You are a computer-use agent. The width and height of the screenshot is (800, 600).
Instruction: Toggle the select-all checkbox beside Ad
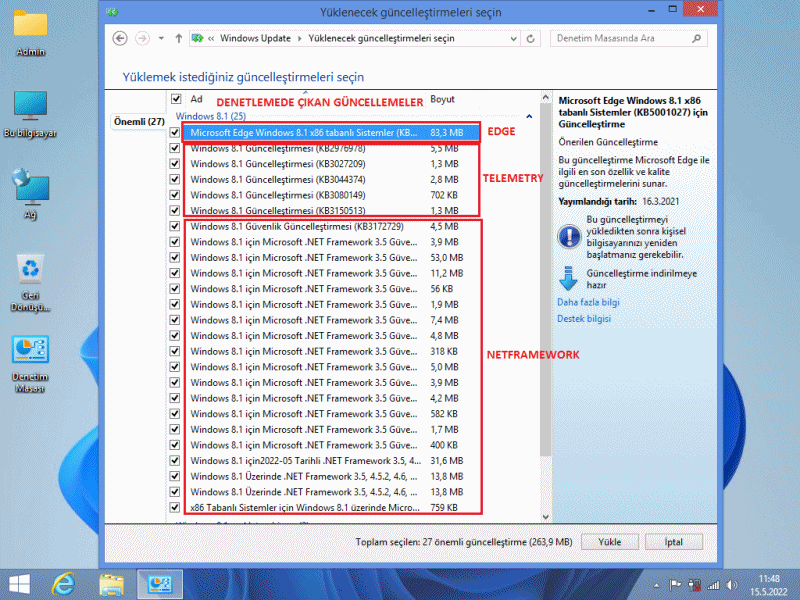click(176, 99)
